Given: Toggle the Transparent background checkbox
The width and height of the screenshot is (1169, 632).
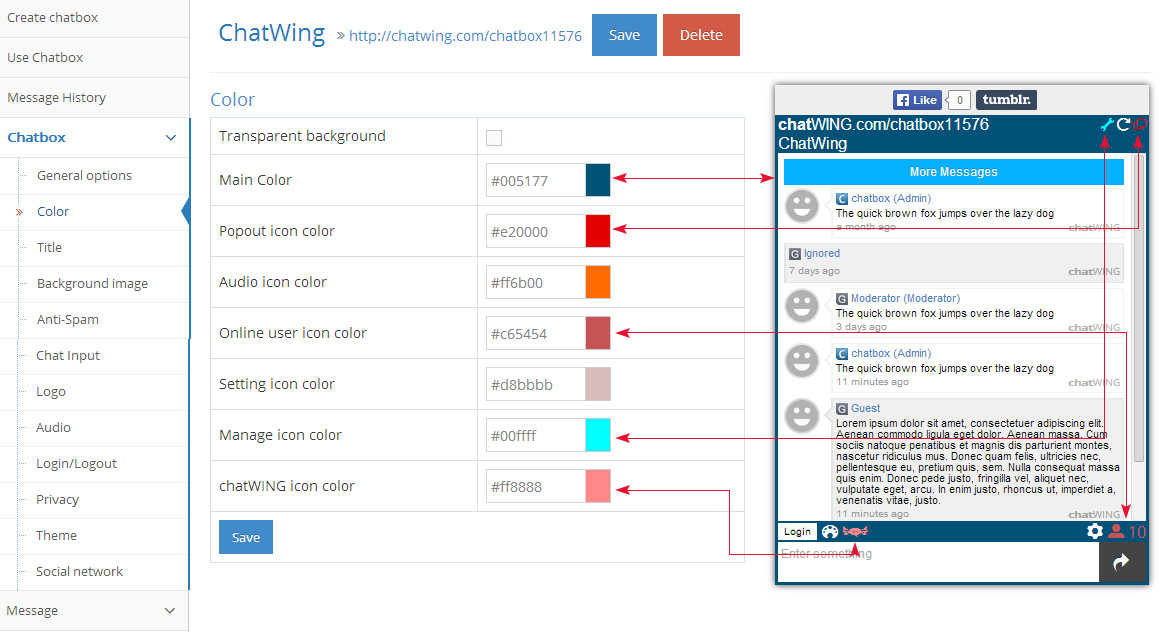Looking at the screenshot, I should pyautogui.click(x=494, y=138).
